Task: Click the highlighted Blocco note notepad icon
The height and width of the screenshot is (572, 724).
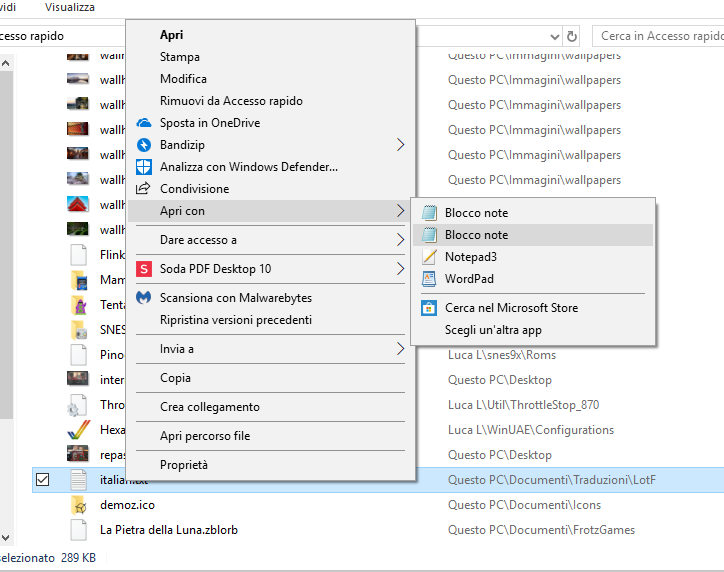Action: [x=429, y=235]
